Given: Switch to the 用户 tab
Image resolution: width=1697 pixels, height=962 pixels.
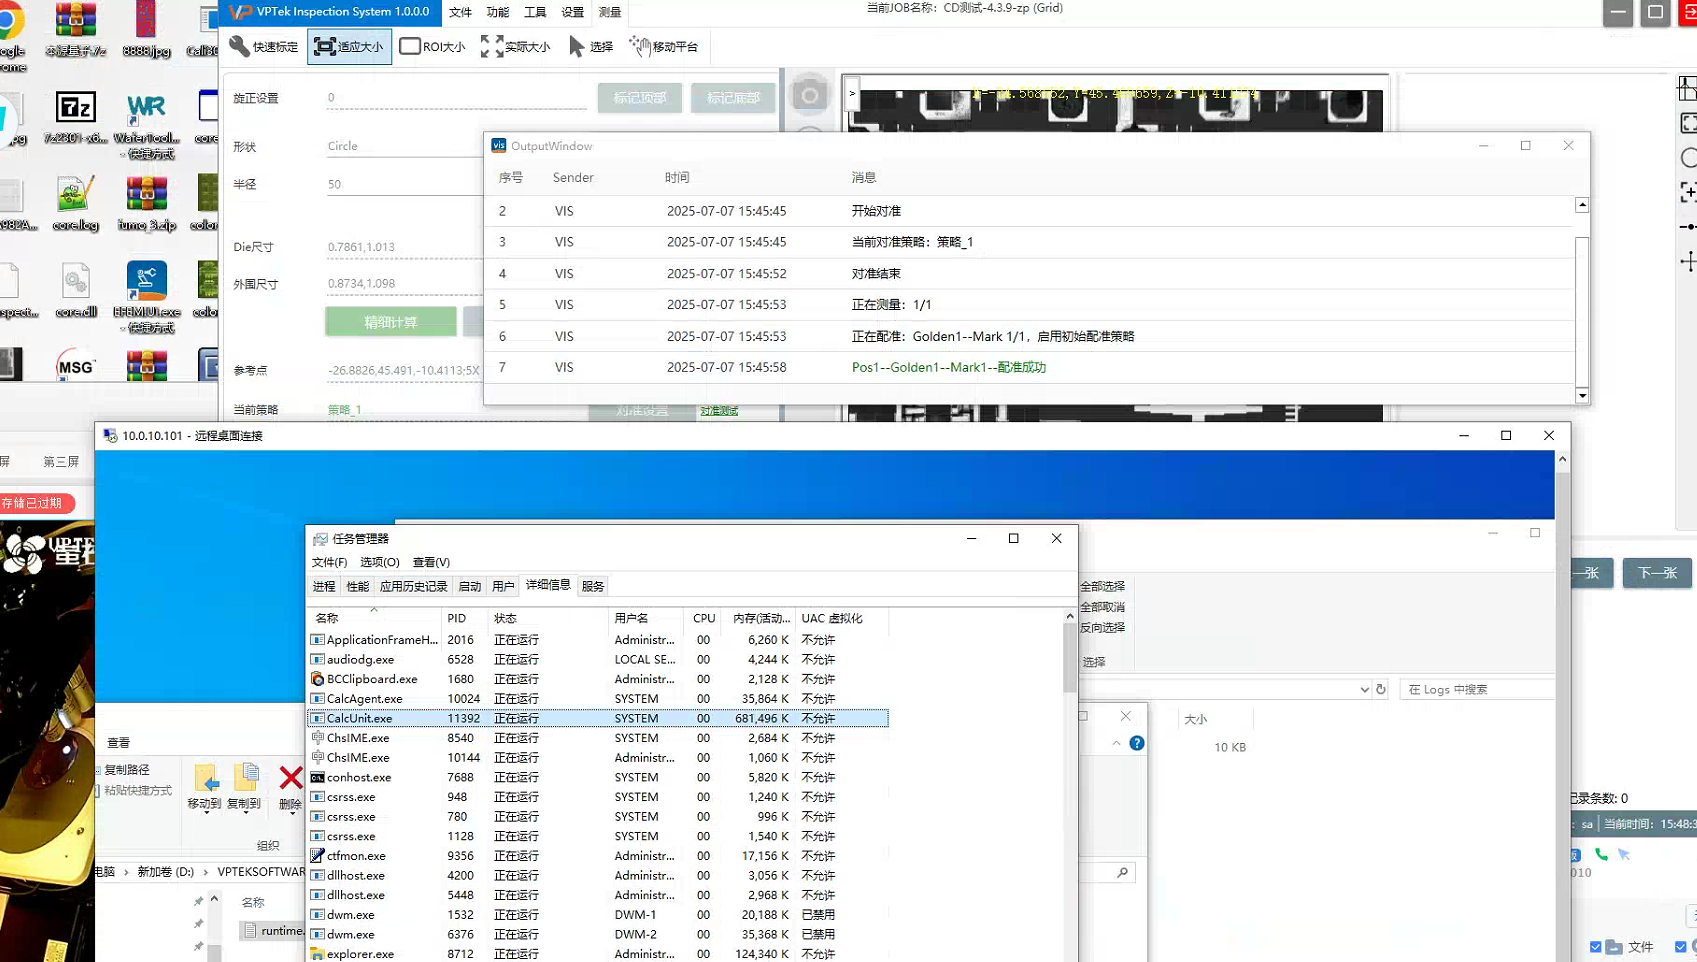Looking at the screenshot, I should pos(503,586).
